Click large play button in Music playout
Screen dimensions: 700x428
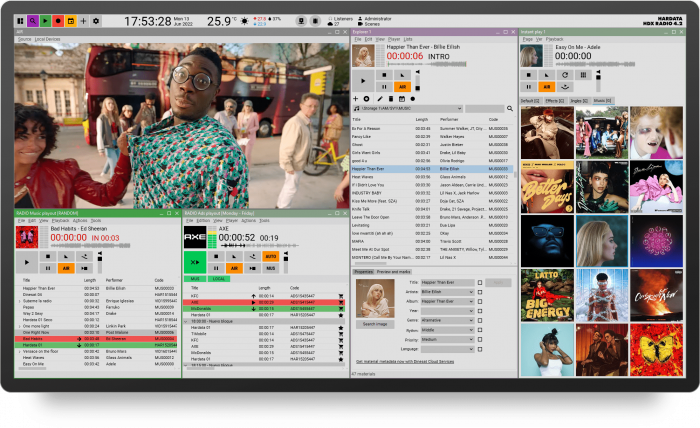[x=27, y=262]
